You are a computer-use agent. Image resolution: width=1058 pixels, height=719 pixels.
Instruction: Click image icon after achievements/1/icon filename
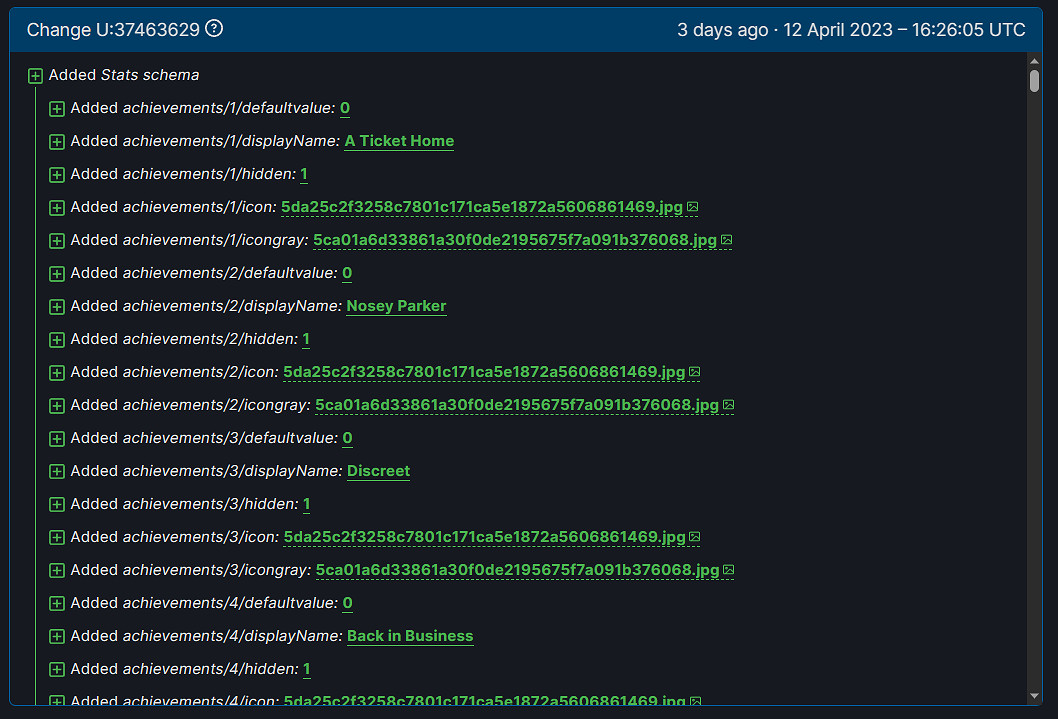(x=693, y=207)
